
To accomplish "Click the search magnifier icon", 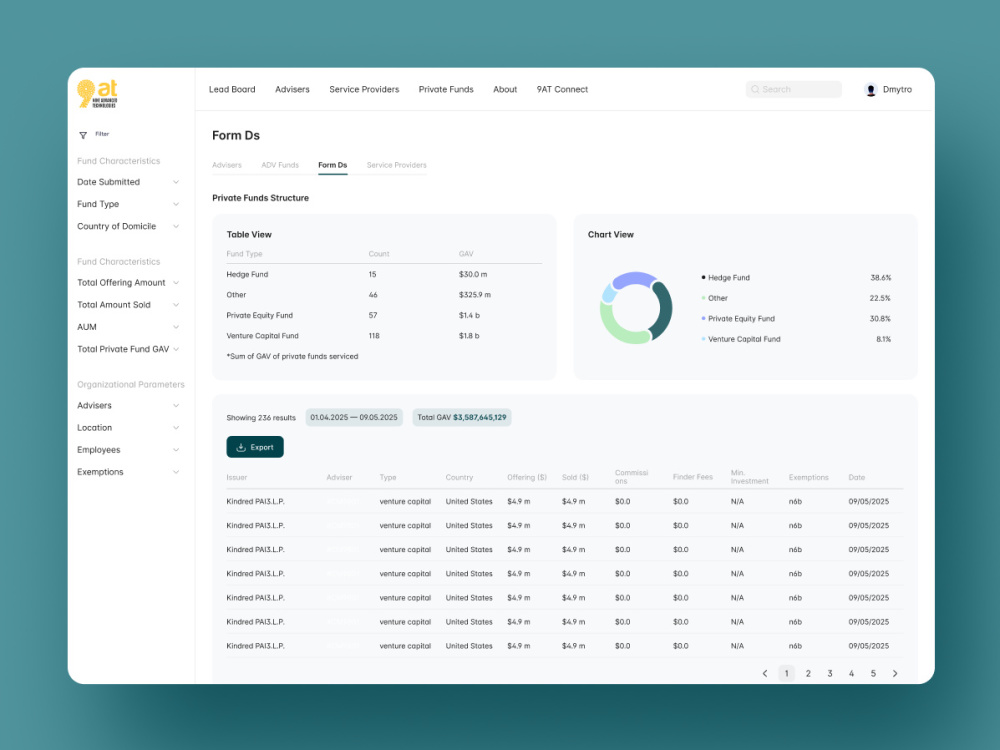I will click(x=755, y=89).
